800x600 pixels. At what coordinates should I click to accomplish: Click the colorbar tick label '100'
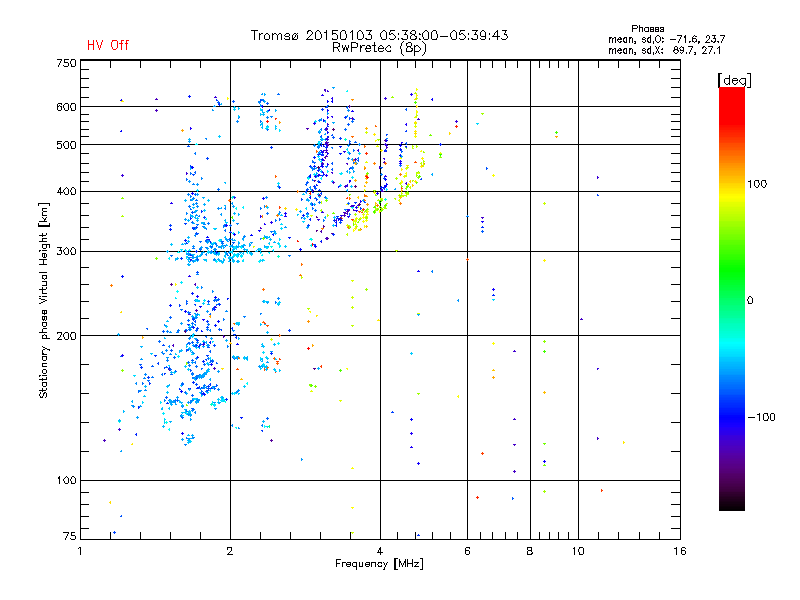click(757, 184)
